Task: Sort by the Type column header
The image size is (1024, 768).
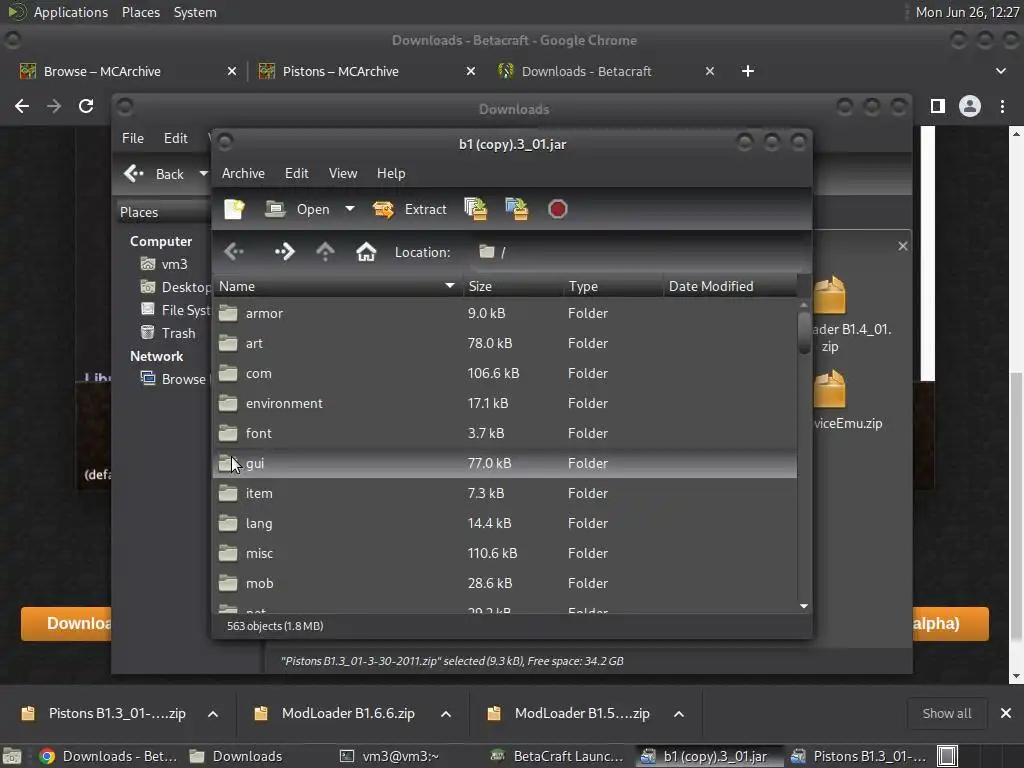Action: click(613, 286)
